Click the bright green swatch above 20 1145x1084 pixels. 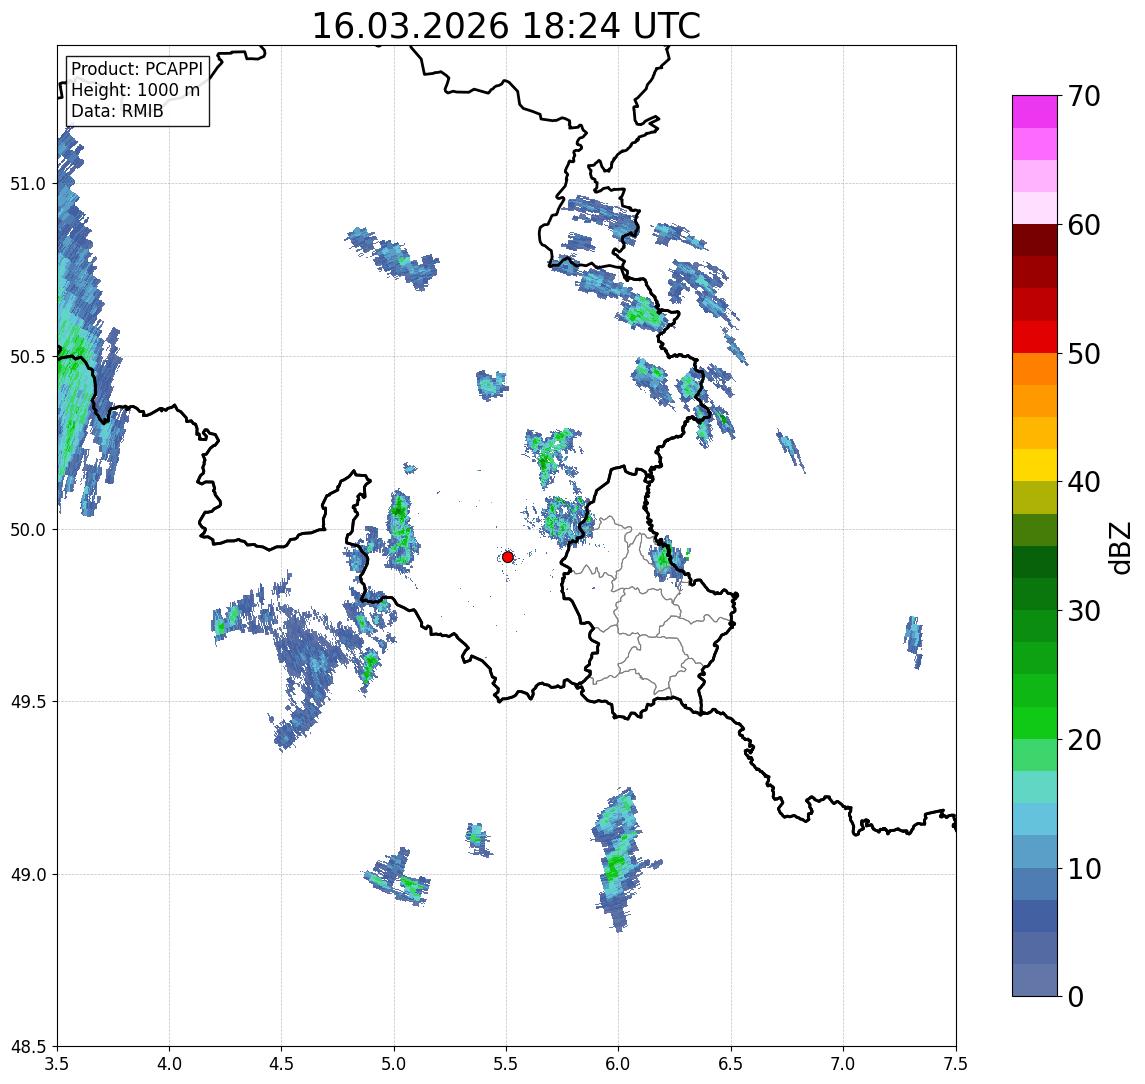(1035, 722)
